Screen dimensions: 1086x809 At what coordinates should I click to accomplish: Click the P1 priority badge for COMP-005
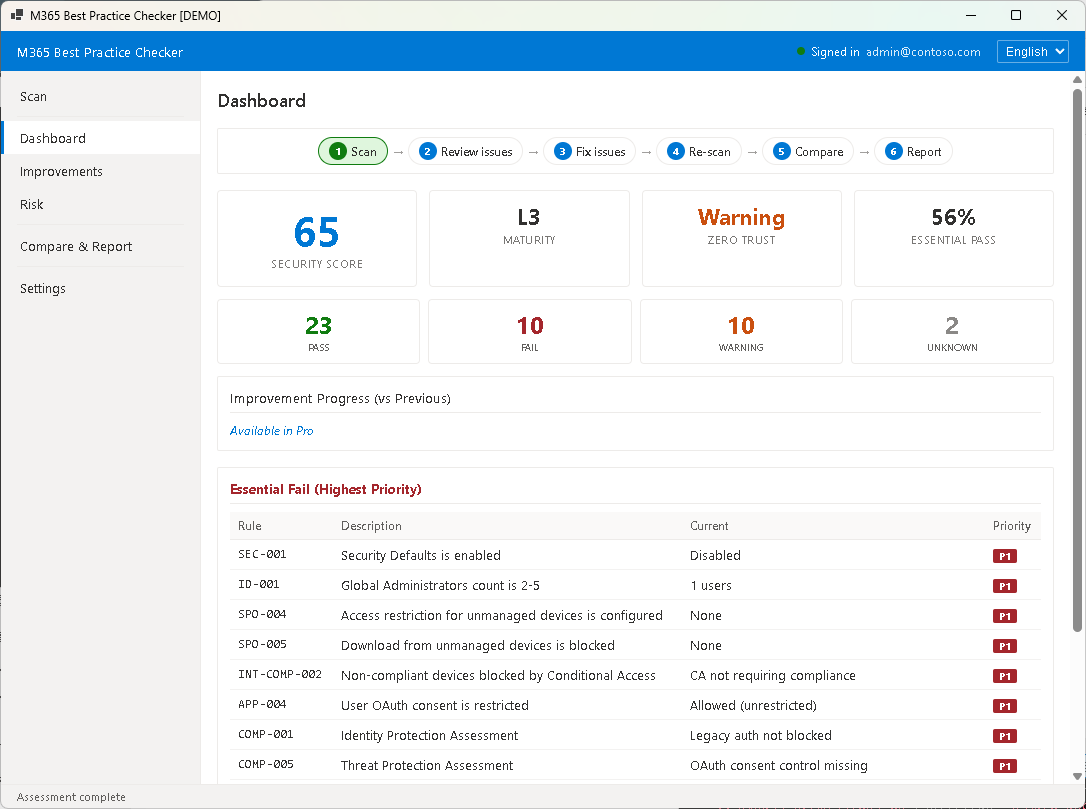click(1004, 765)
